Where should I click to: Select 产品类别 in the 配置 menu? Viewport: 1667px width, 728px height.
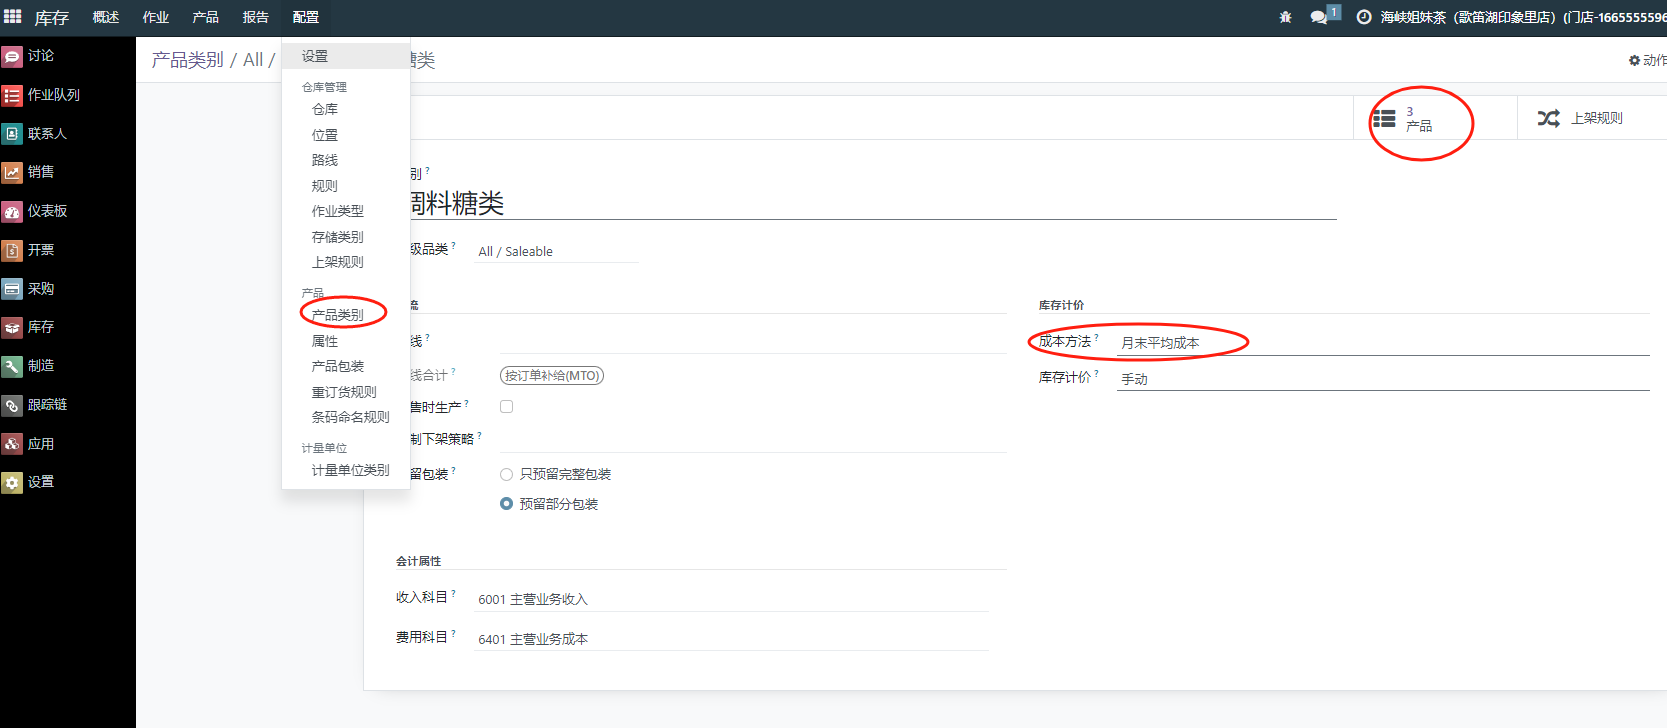(x=338, y=315)
